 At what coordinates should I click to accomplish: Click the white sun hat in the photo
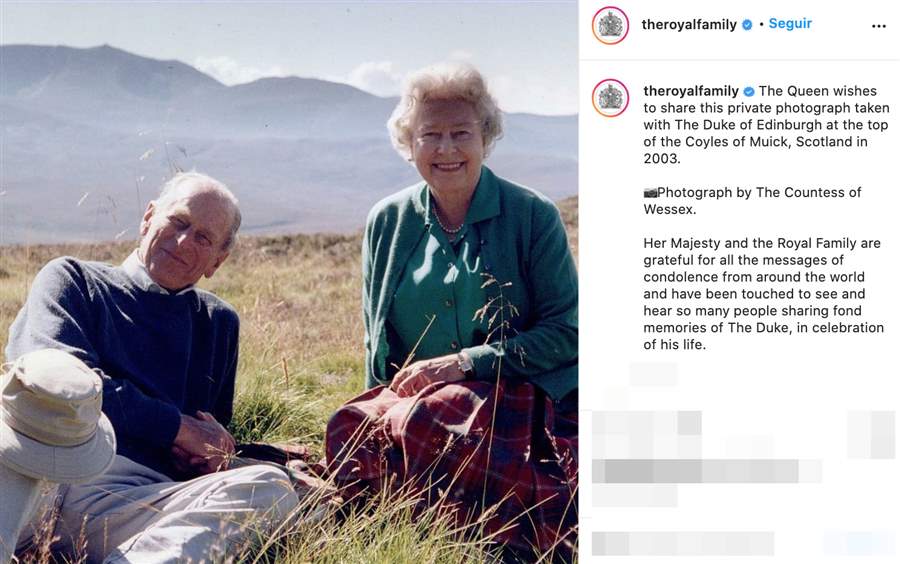(x=54, y=415)
